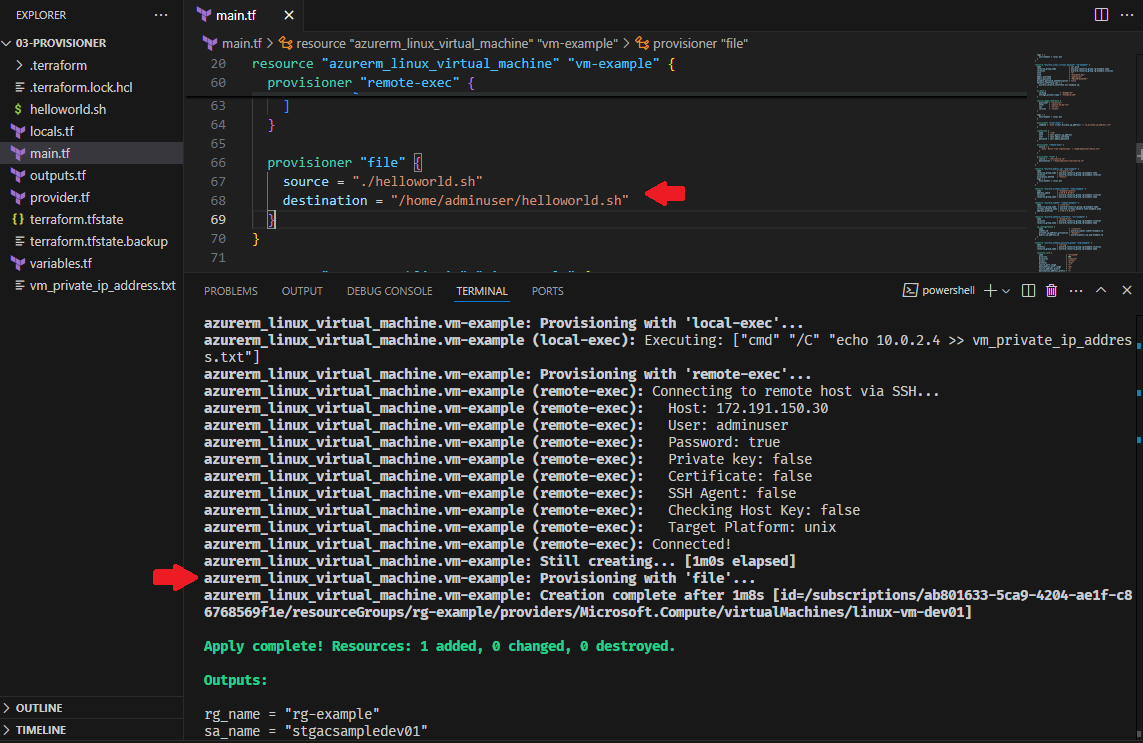Open variables.tf file
The image size is (1143, 743).
tap(61, 262)
